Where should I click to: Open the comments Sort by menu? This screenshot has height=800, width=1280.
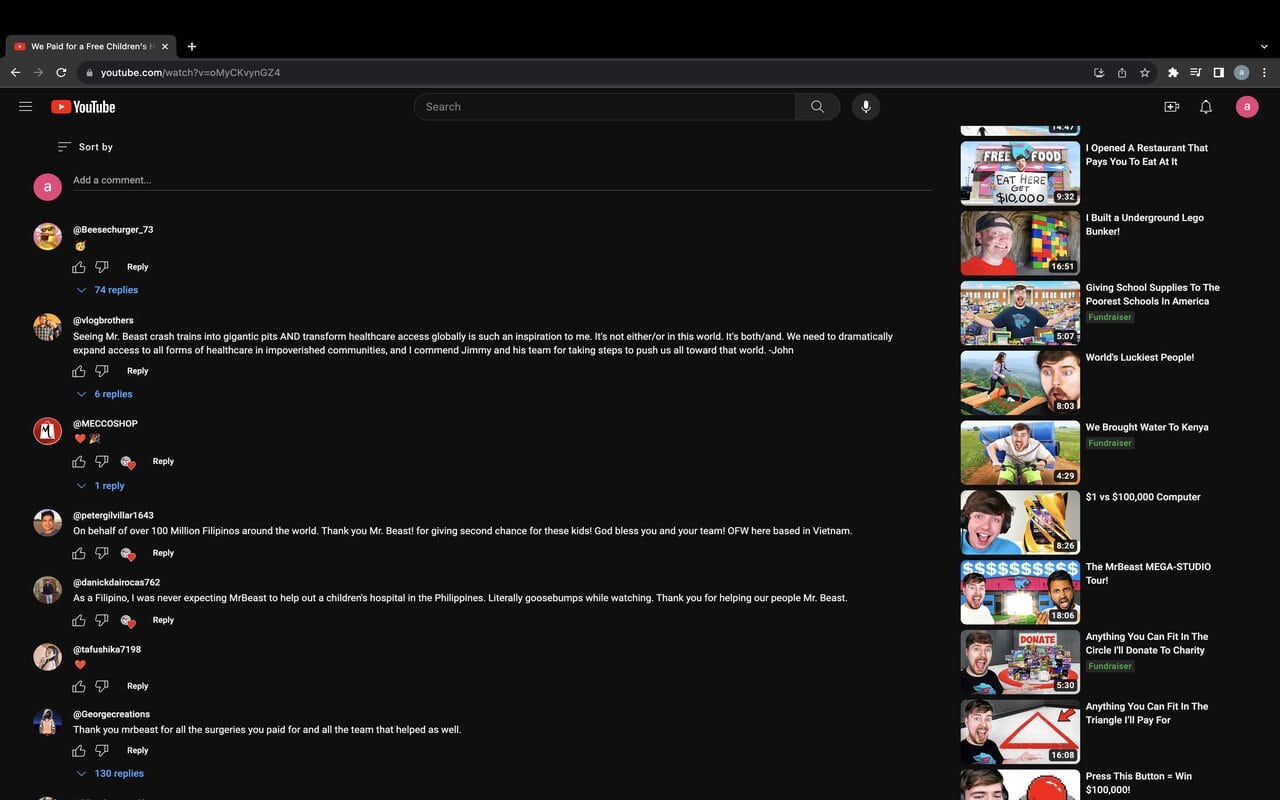pos(85,146)
